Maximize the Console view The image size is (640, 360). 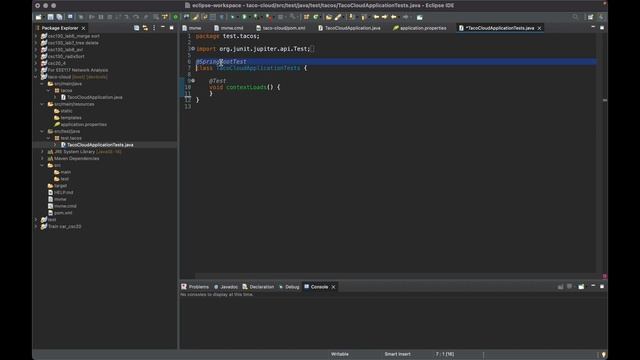602,286
